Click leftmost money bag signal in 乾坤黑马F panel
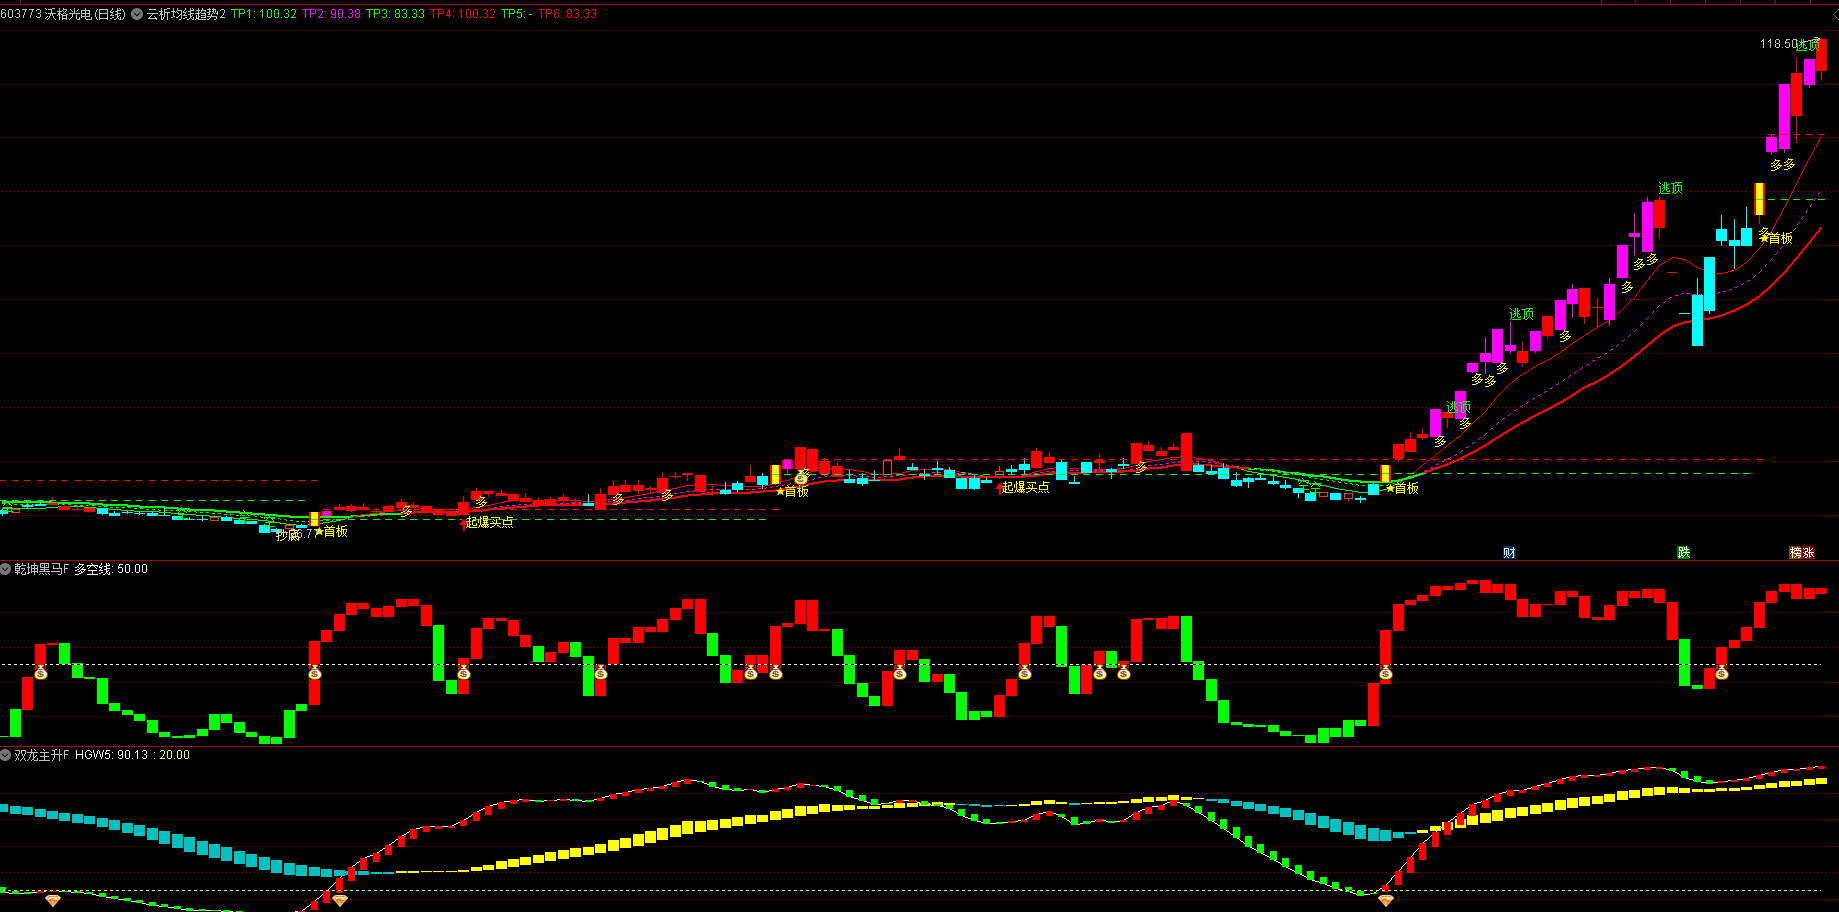 pyautogui.click(x=40, y=673)
